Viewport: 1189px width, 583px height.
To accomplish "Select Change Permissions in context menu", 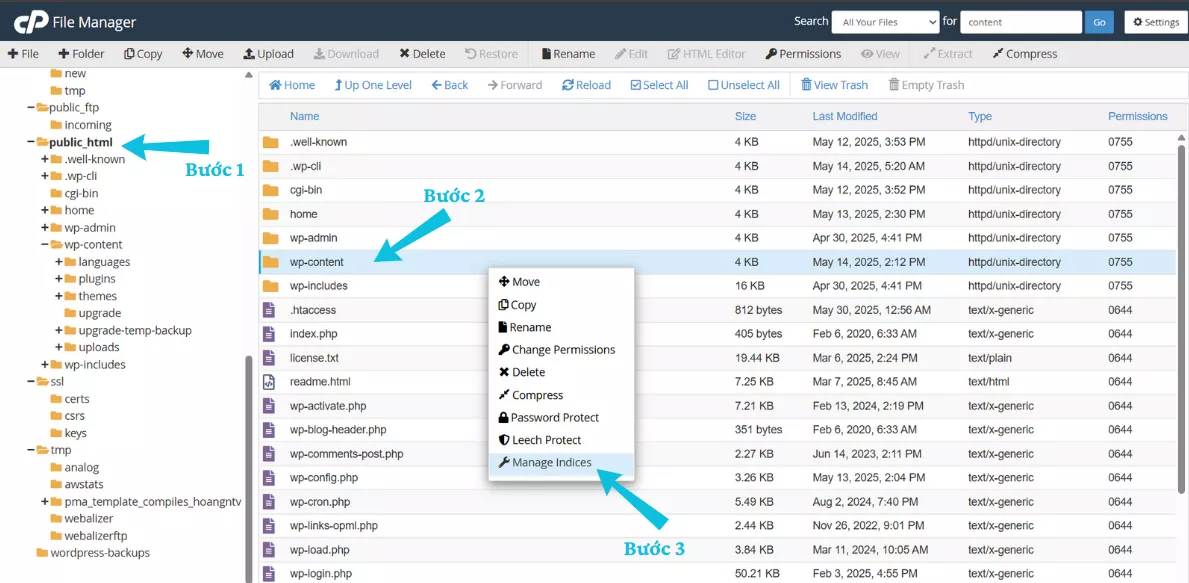I will (563, 350).
